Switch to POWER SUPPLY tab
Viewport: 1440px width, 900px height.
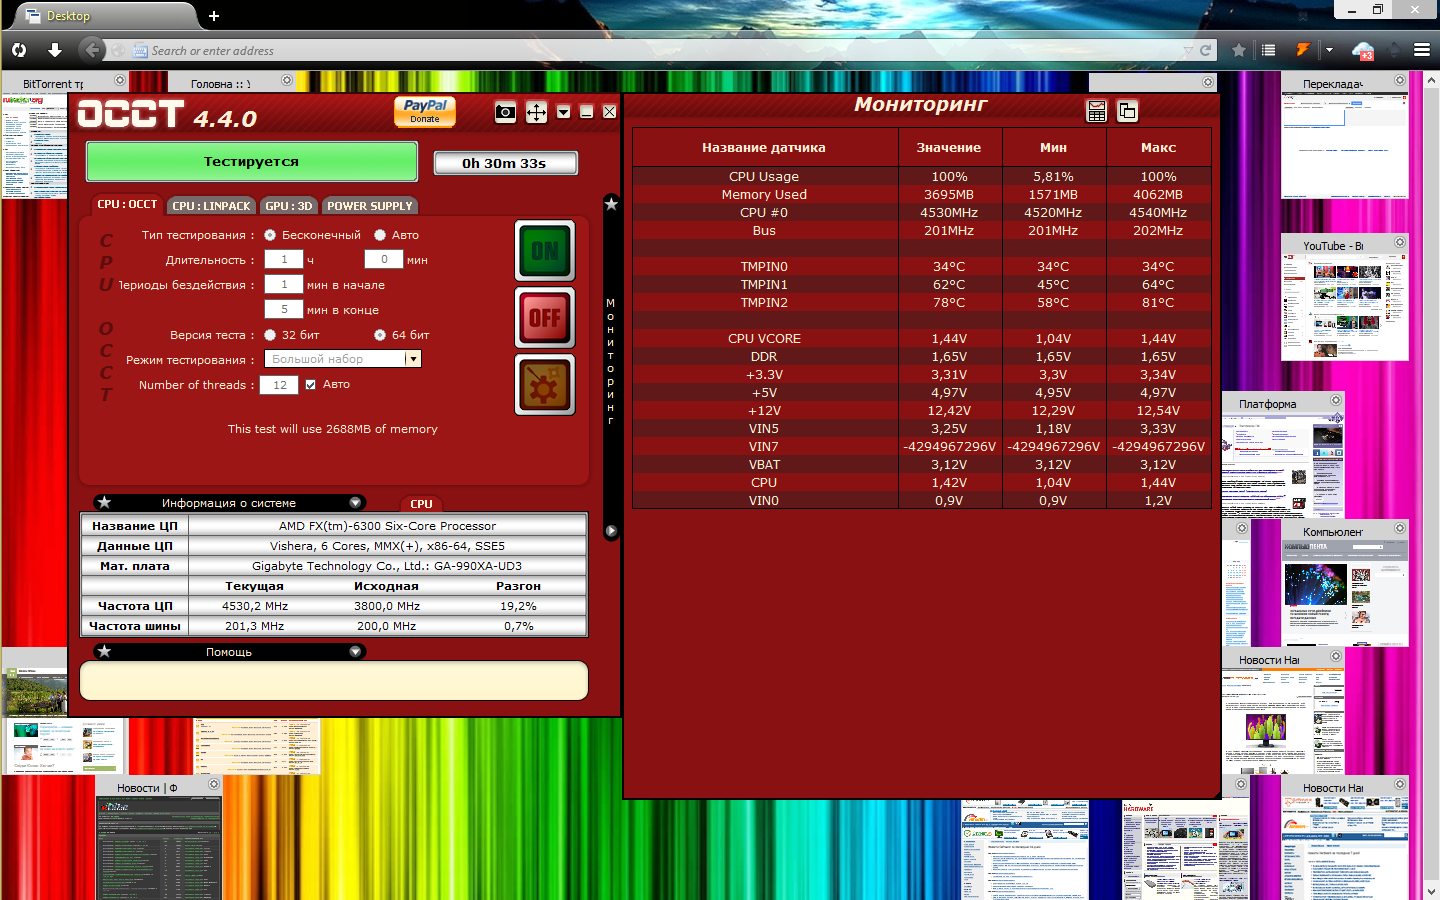point(370,206)
